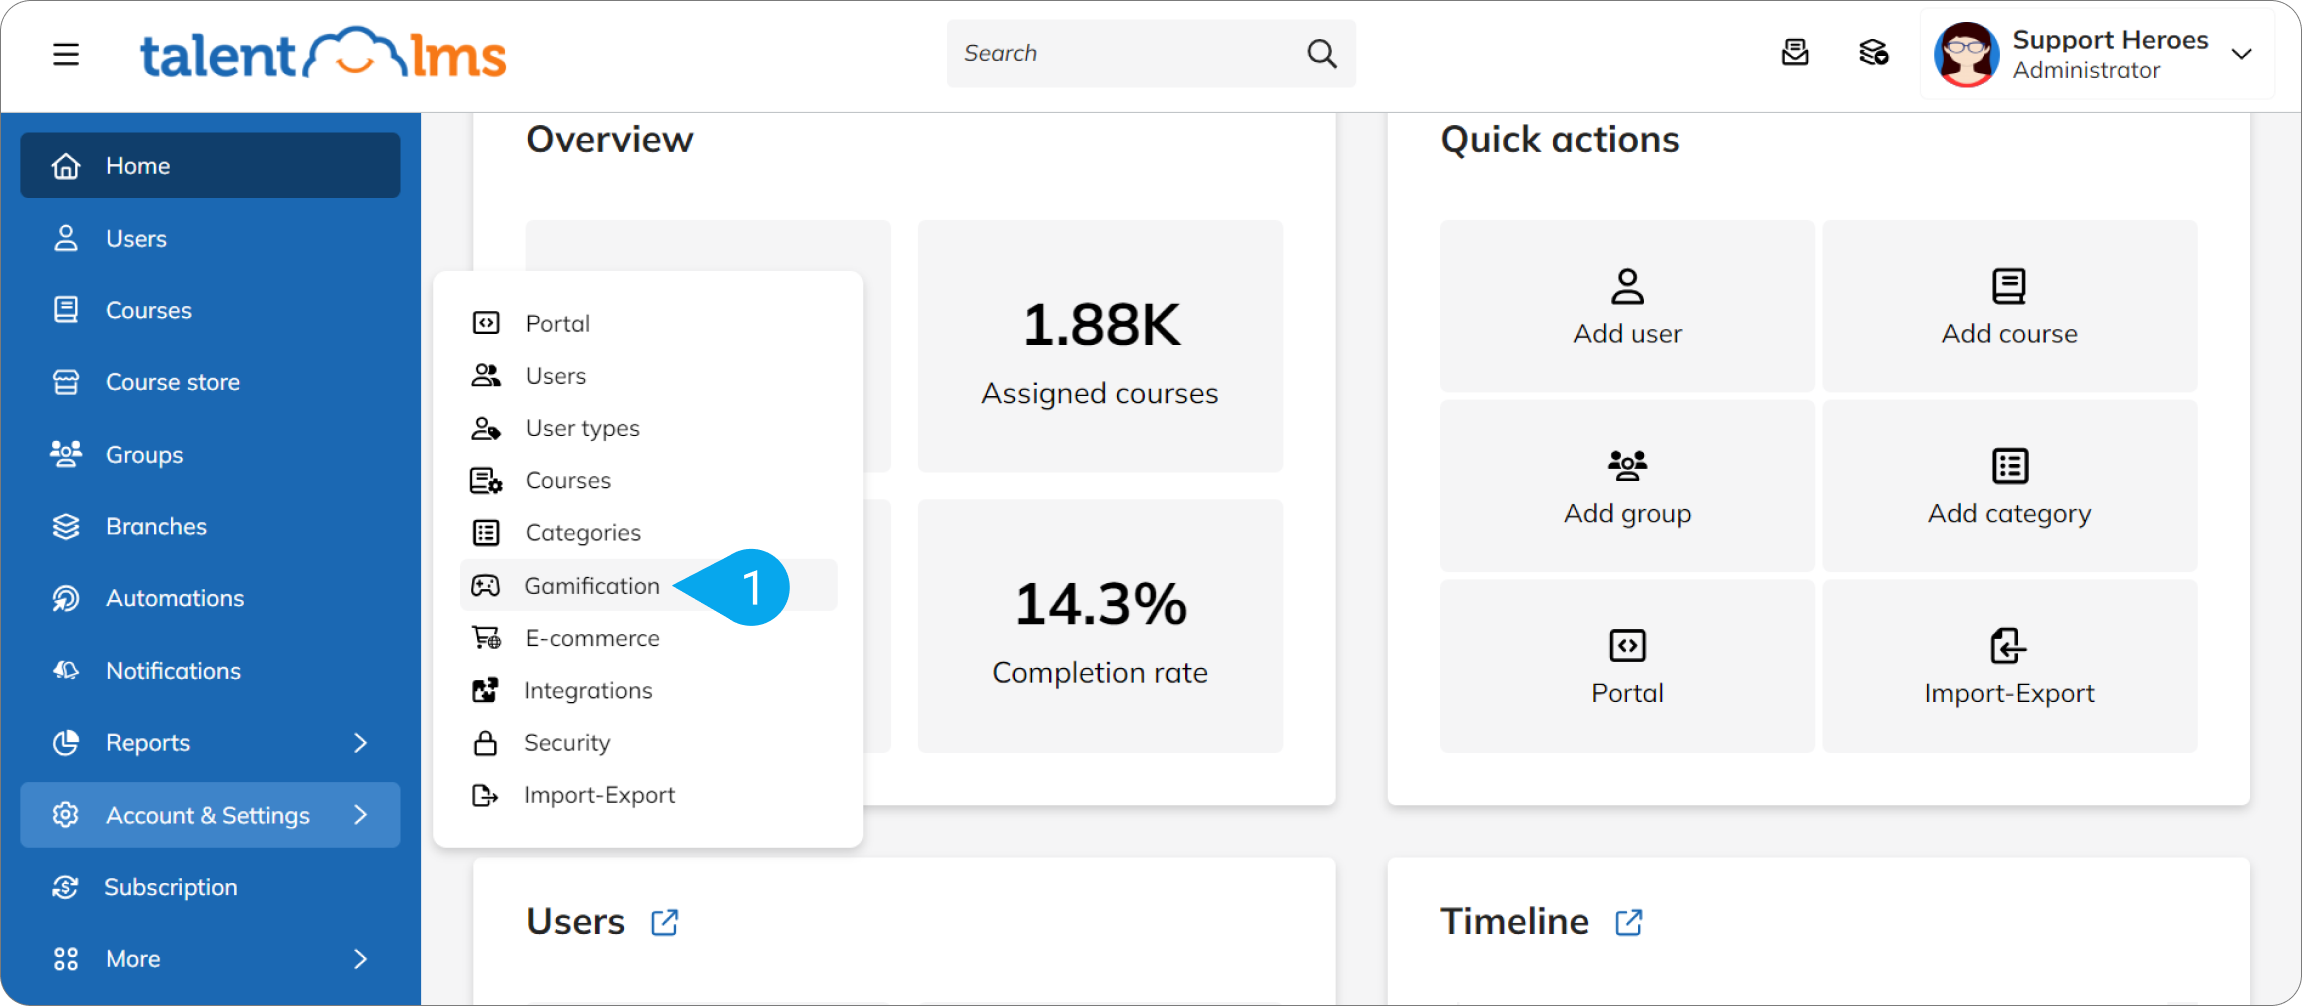
Task: Select Portal in the settings flyout
Action: (648, 323)
